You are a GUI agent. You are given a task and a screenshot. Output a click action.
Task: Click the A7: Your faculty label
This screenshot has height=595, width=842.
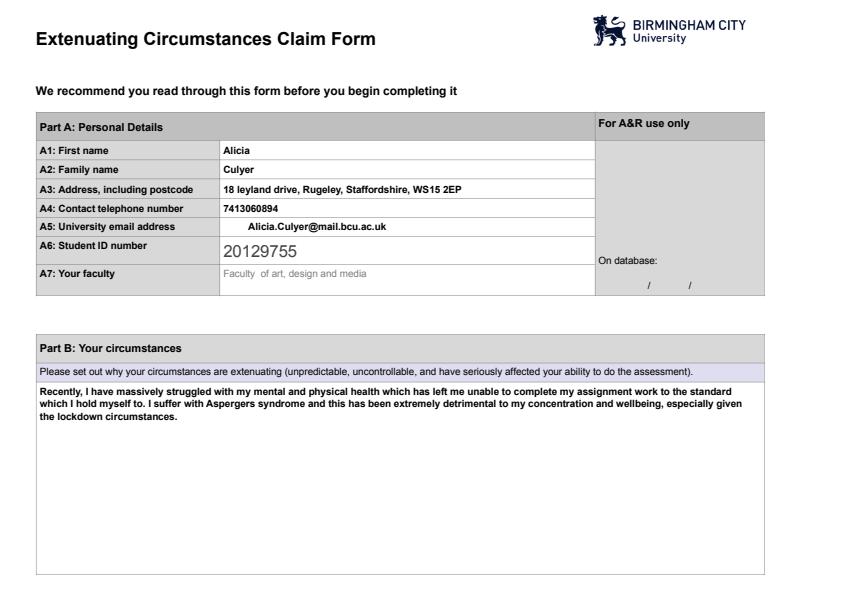click(x=77, y=274)
